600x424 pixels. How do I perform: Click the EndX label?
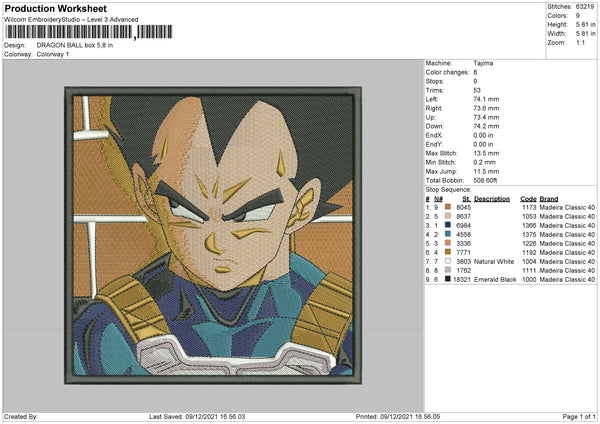(434, 135)
